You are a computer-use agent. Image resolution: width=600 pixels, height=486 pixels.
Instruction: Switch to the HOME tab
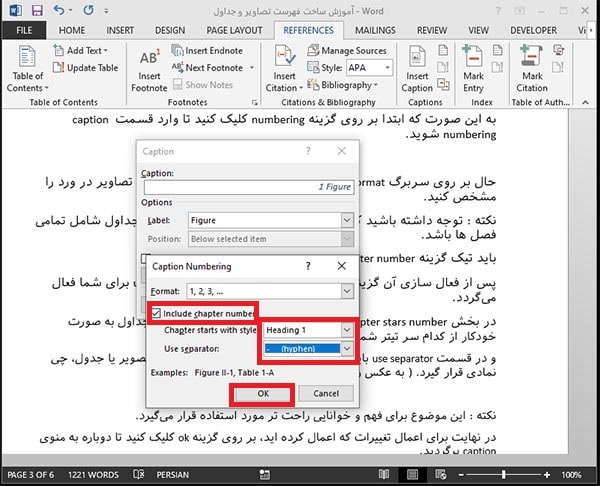coord(72,30)
